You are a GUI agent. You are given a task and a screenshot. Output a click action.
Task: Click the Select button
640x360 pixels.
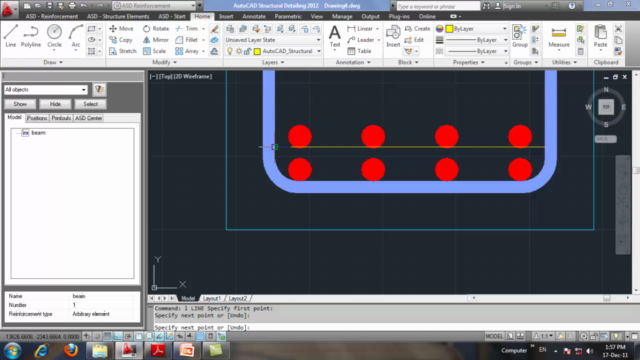tap(90, 104)
